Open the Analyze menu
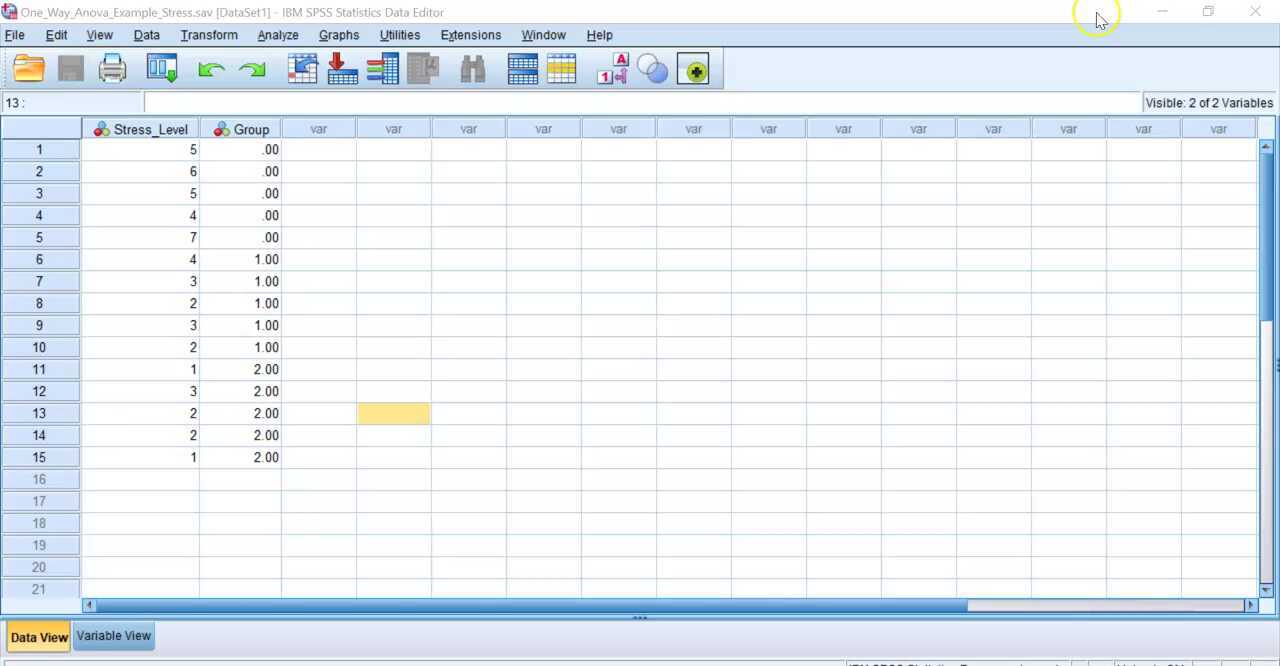 tap(277, 35)
